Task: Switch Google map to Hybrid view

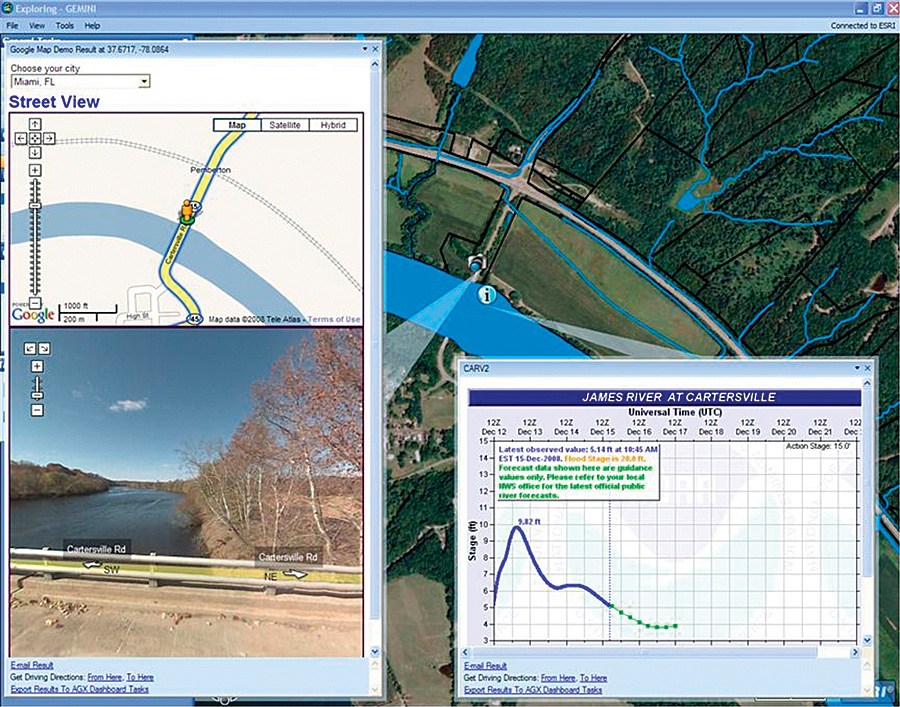Action: pos(333,125)
